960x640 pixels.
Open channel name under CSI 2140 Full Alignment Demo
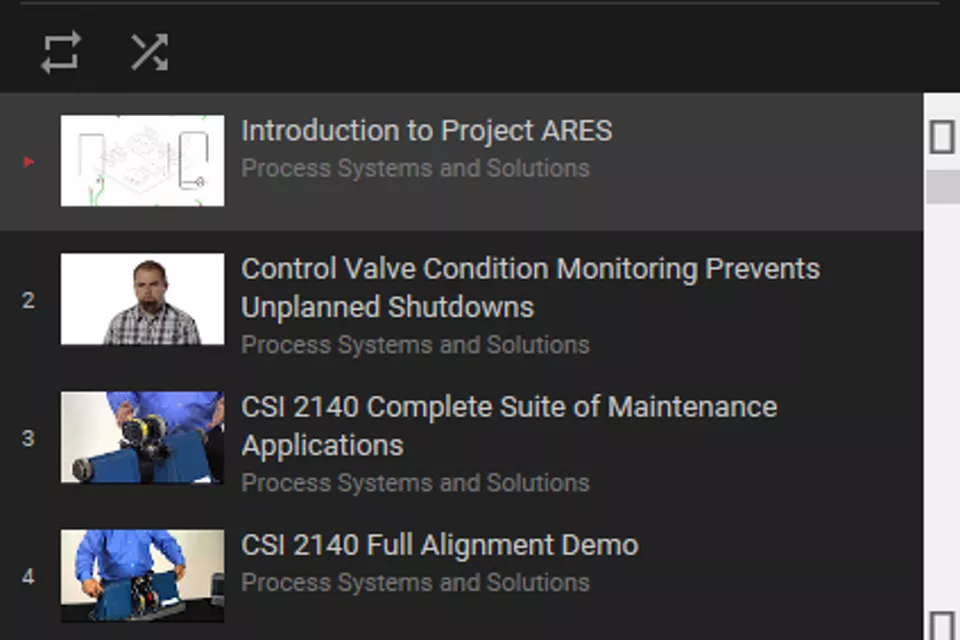[x=415, y=583]
